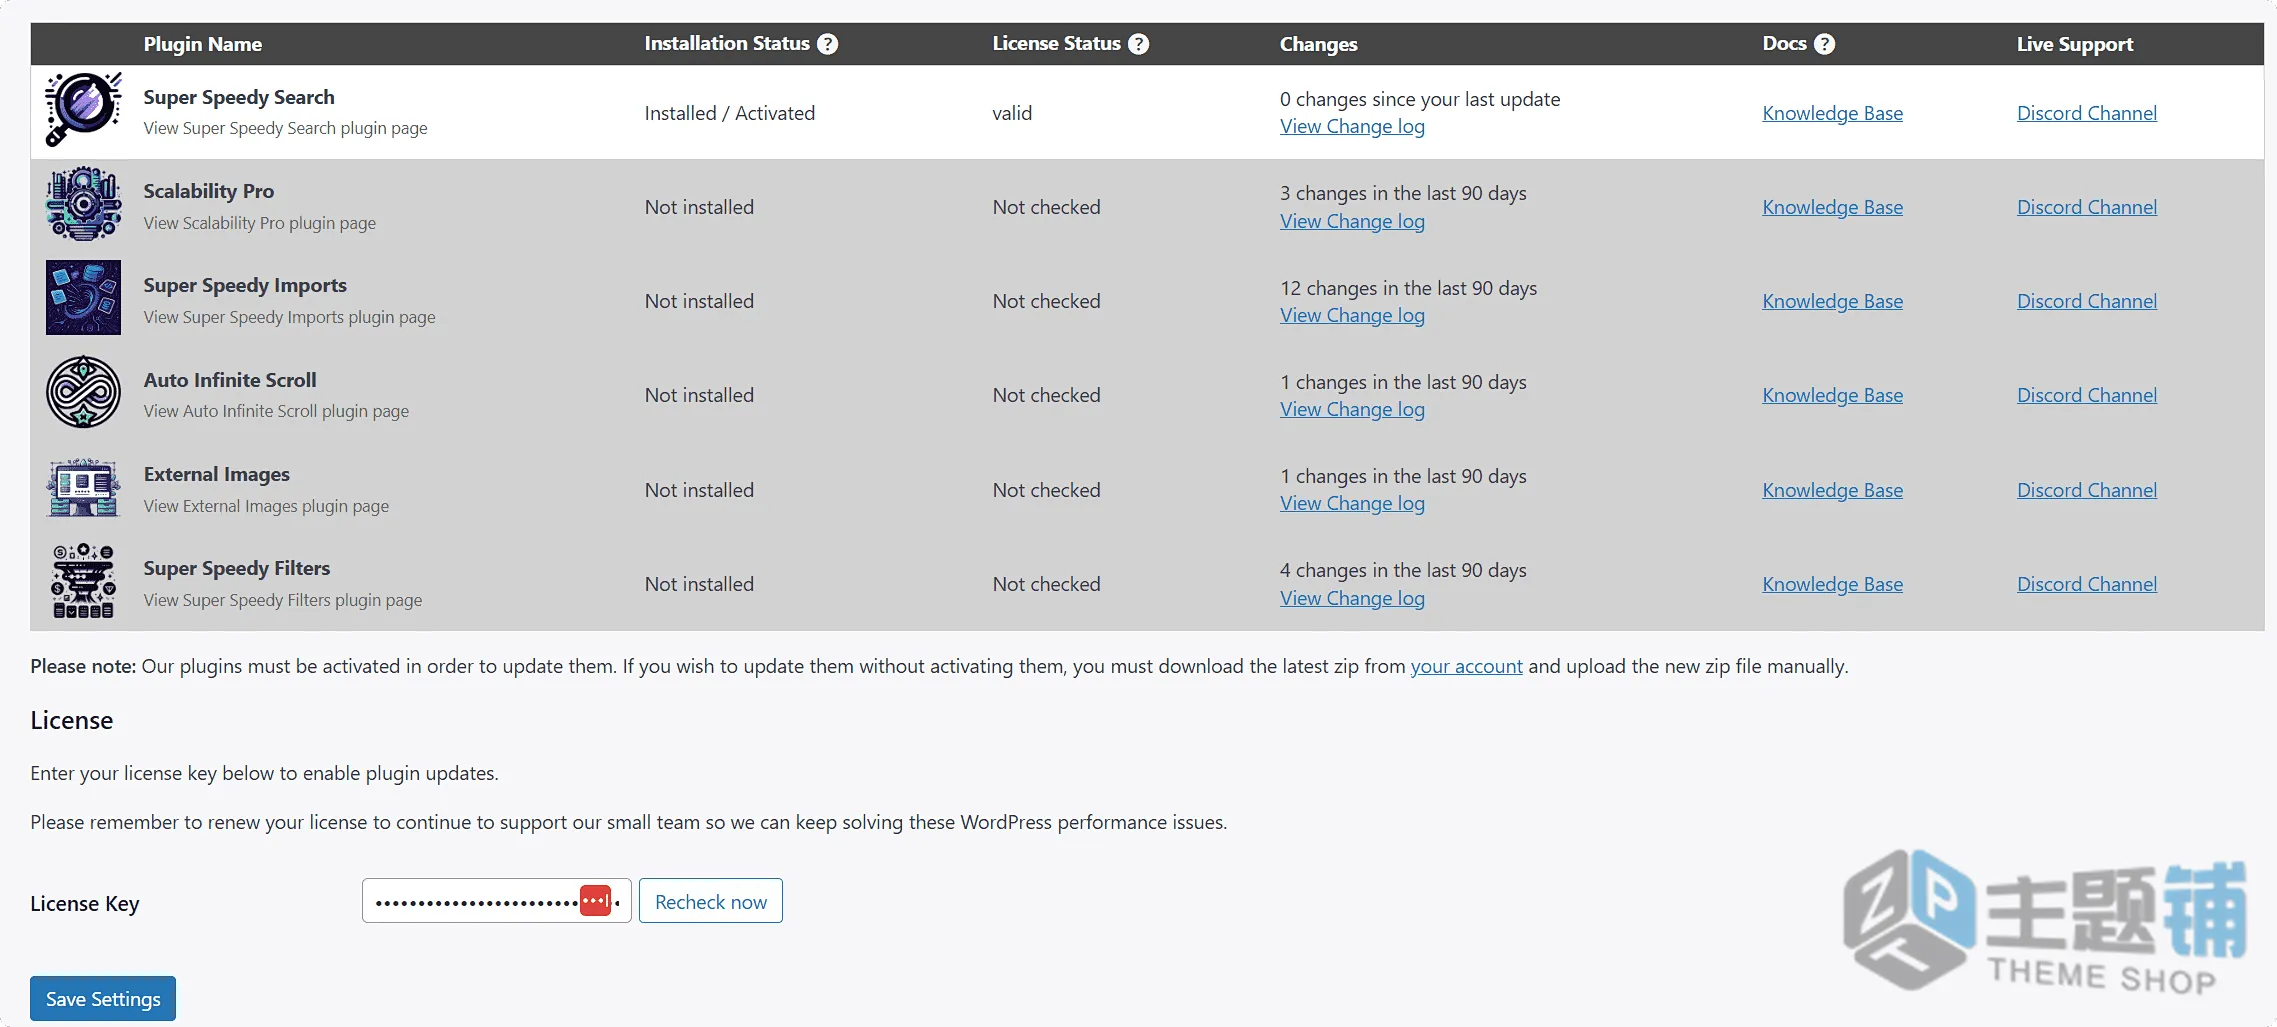Click the Installation Status column header text

[x=727, y=44]
